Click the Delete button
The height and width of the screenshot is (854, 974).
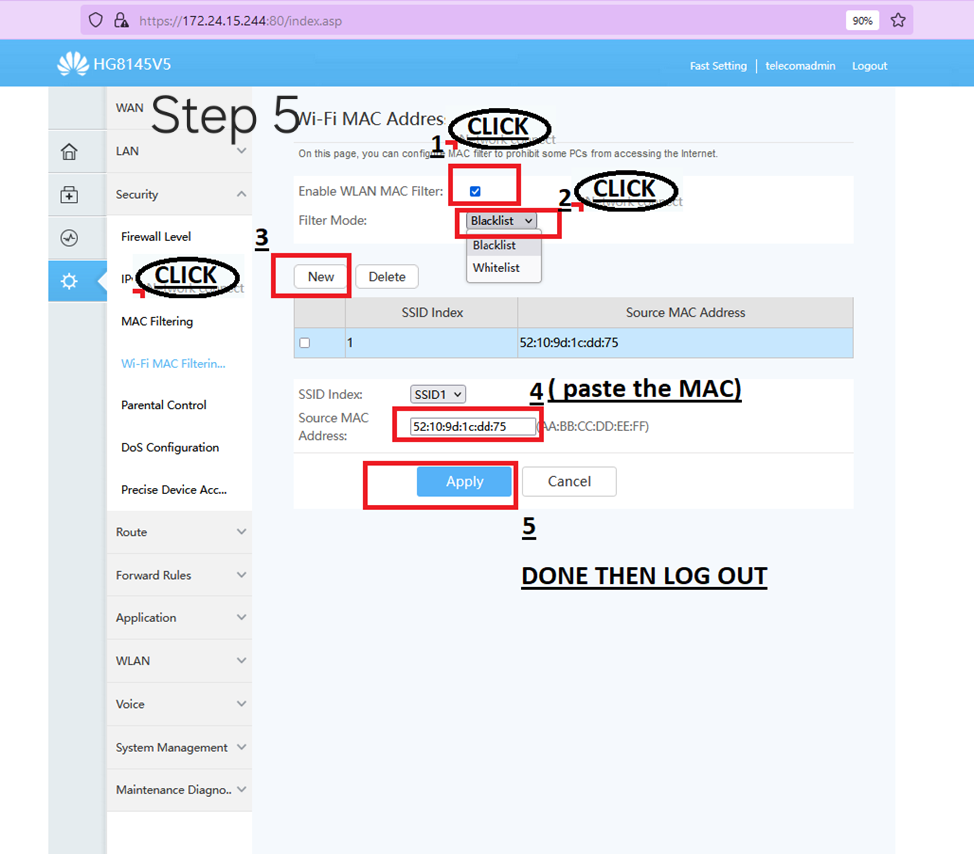(387, 277)
